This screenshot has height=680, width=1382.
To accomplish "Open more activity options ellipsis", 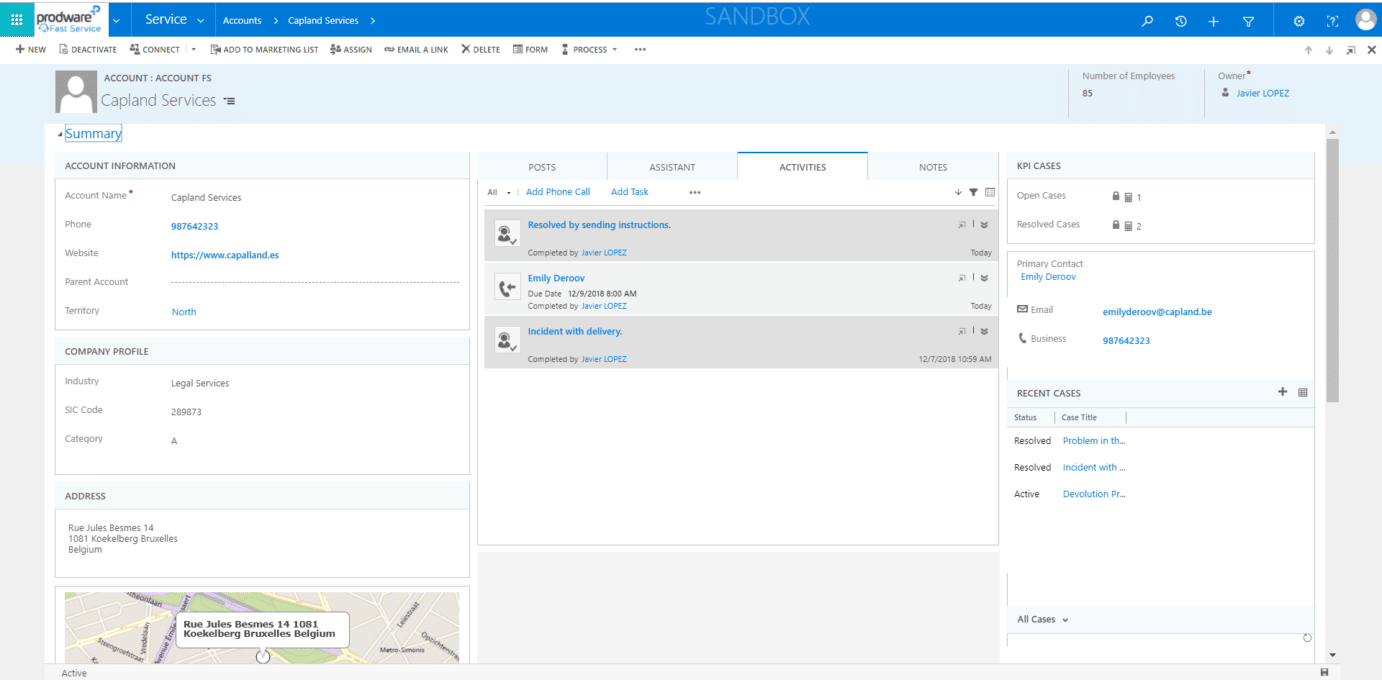I will 695,192.
